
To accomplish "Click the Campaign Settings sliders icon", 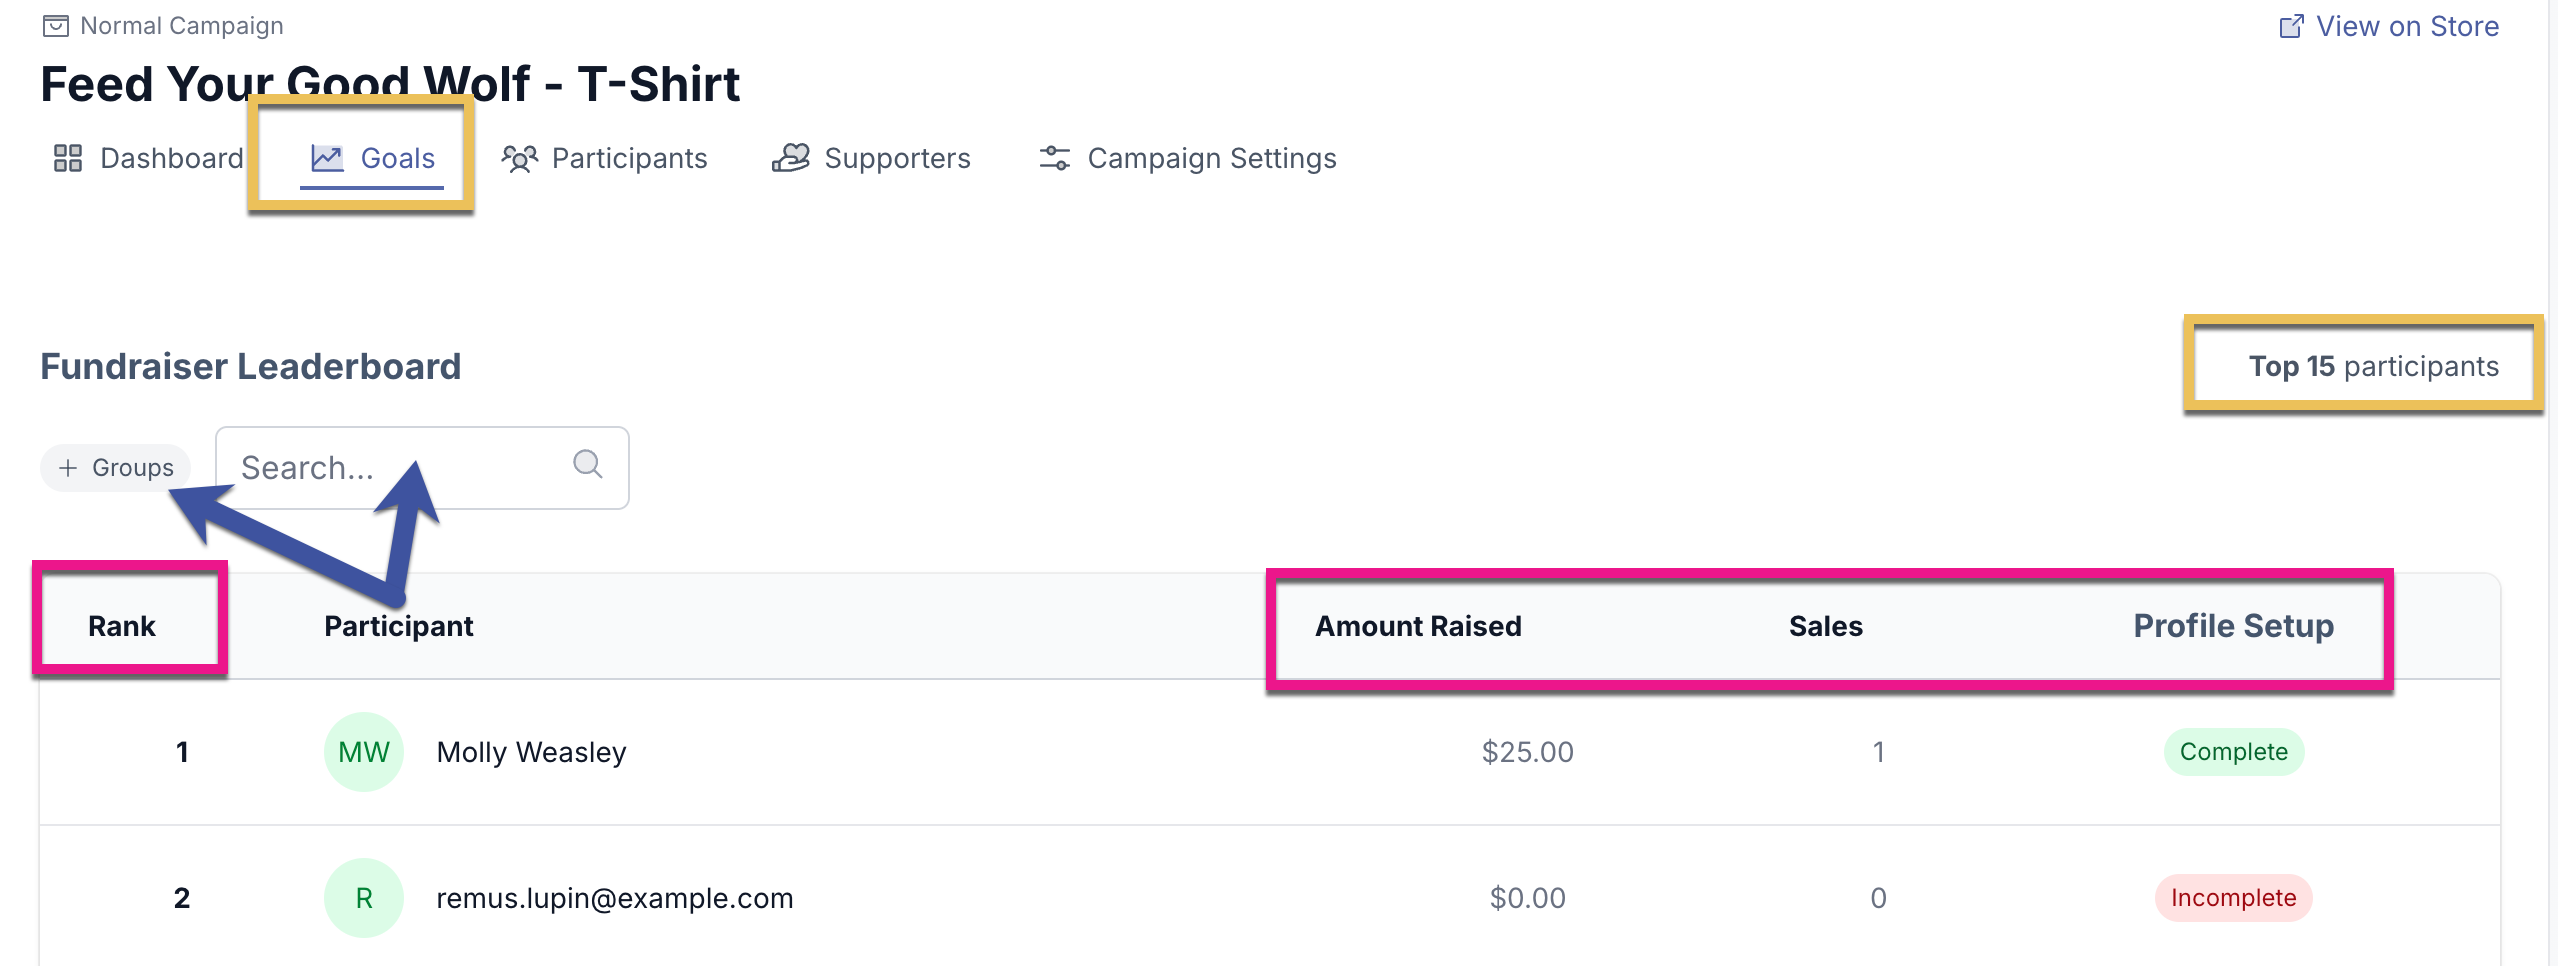I will click(x=1054, y=158).
